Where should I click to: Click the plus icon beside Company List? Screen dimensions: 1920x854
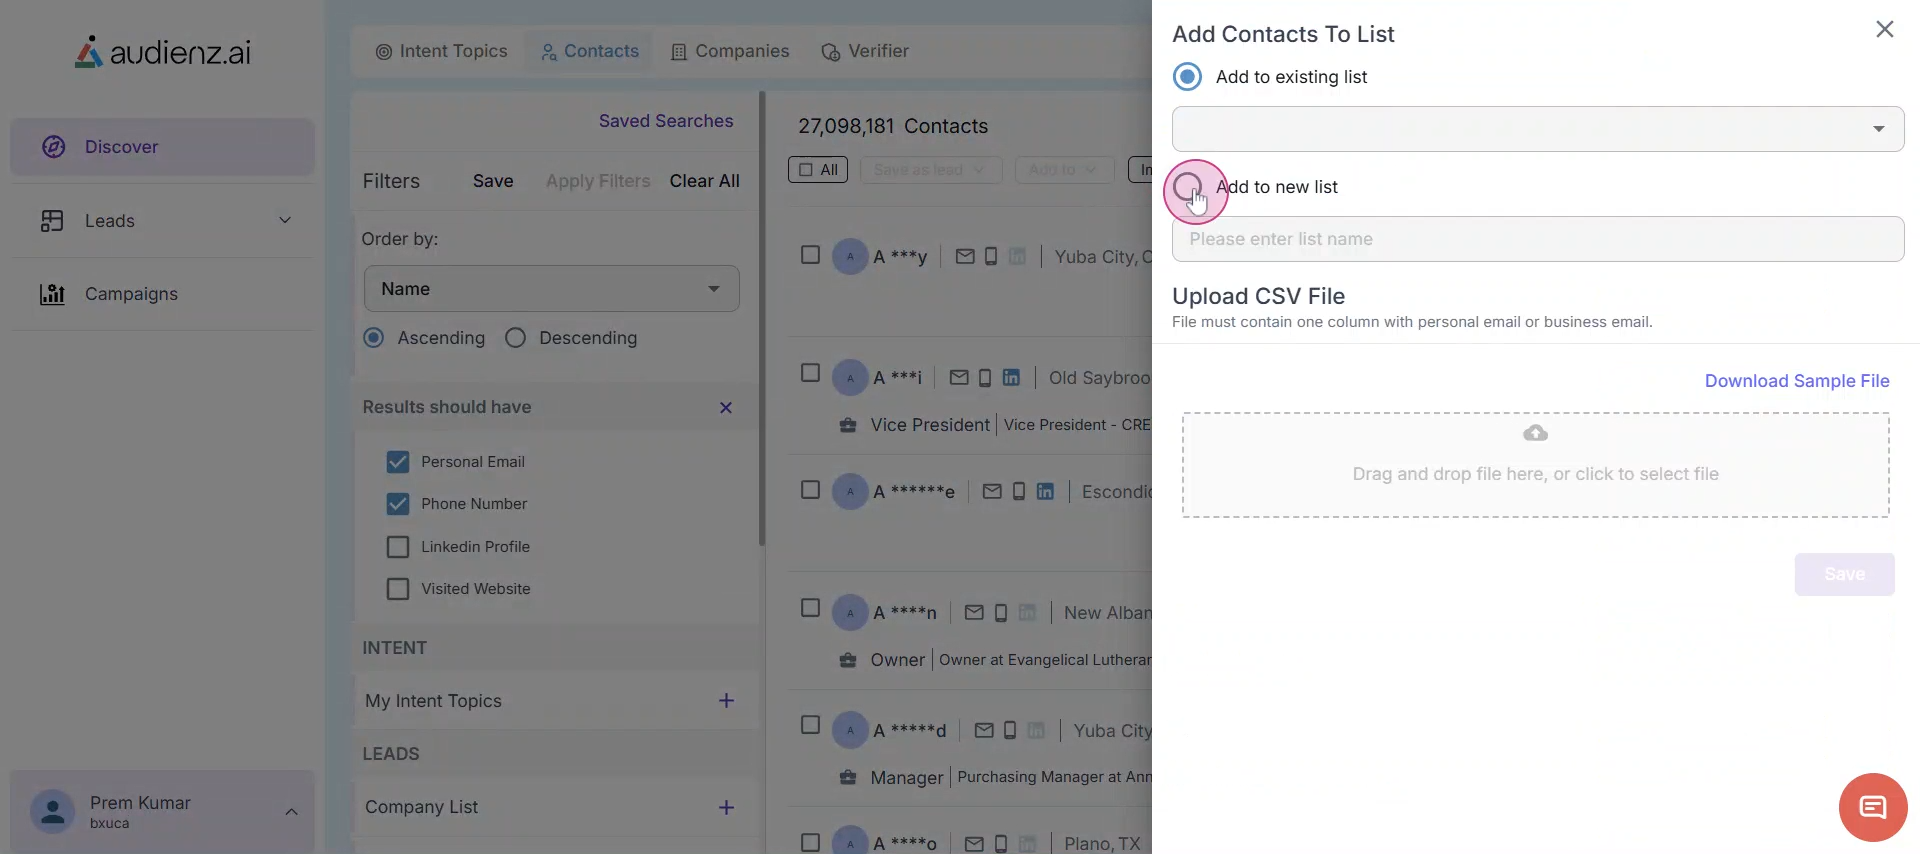click(726, 807)
